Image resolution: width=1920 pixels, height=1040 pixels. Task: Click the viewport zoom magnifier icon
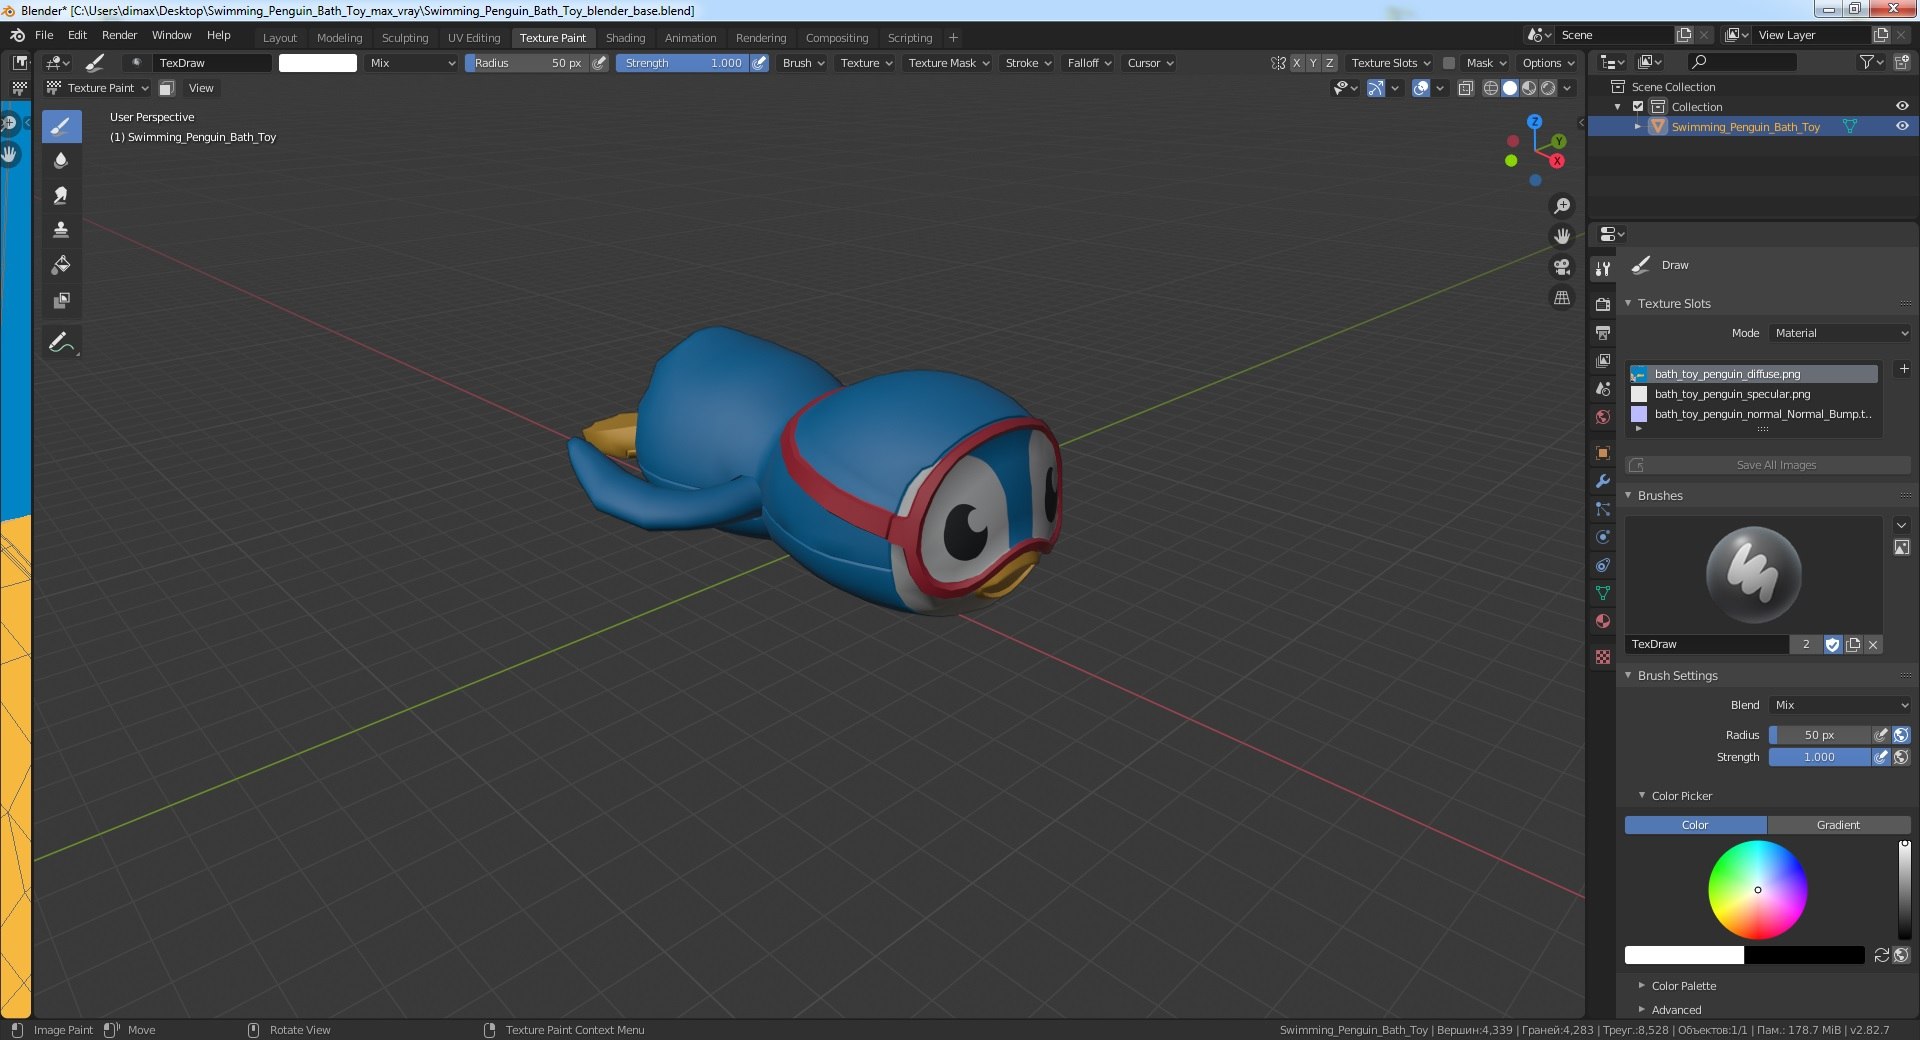pos(1562,206)
